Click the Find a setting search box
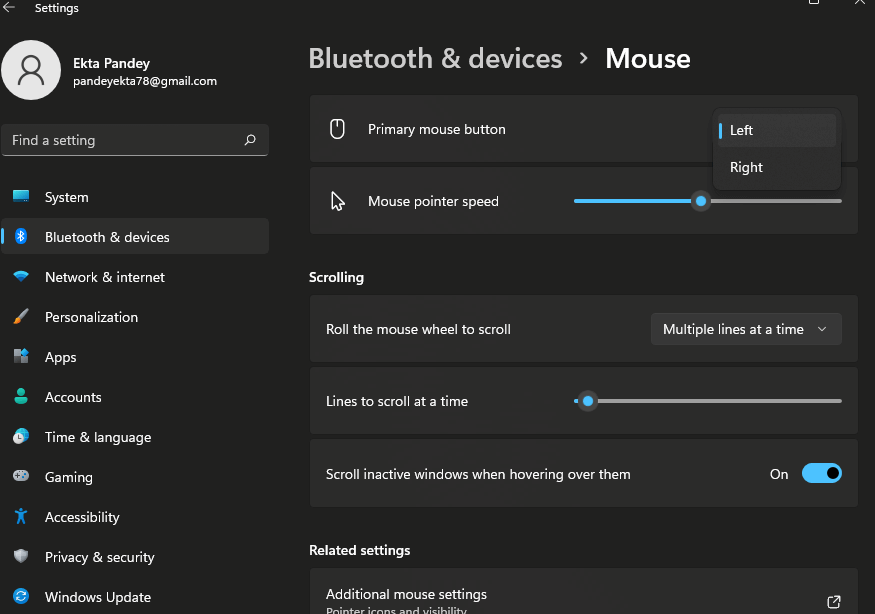 (120, 140)
